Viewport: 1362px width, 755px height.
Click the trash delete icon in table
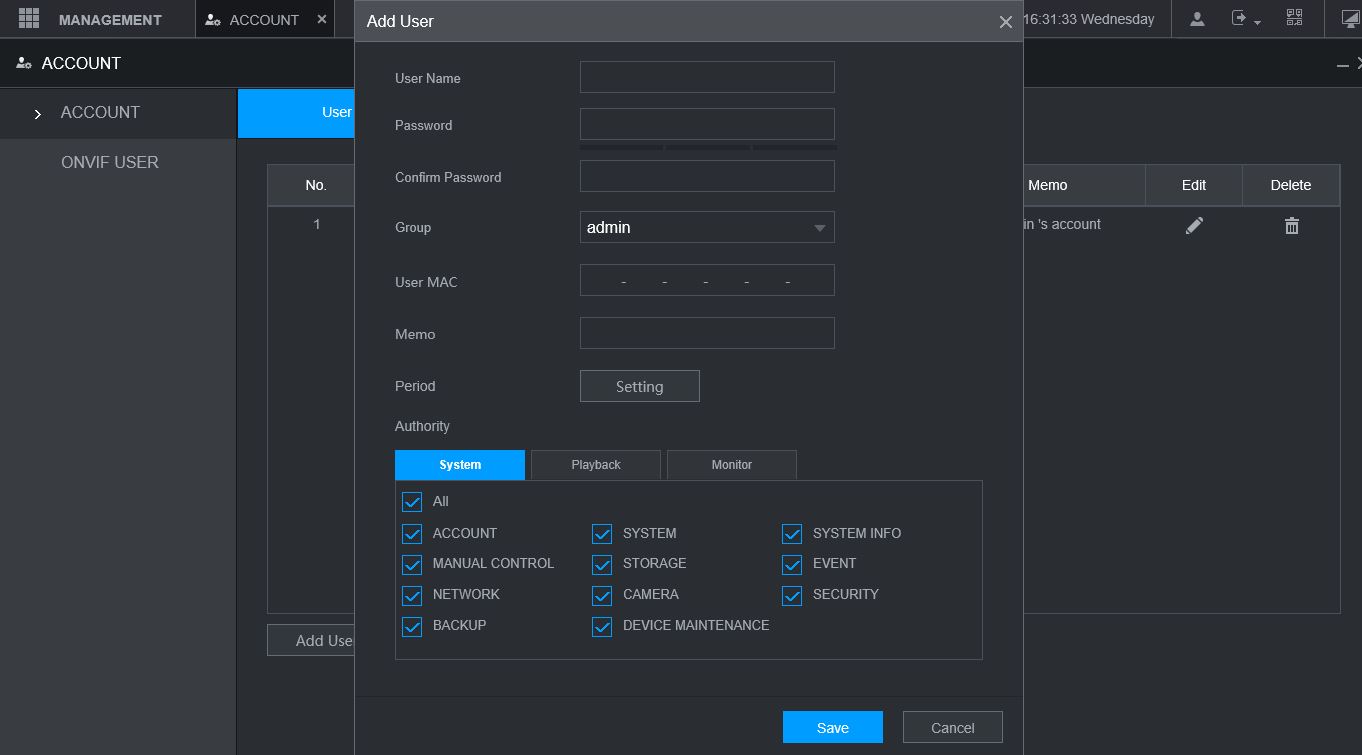(x=1291, y=226)
